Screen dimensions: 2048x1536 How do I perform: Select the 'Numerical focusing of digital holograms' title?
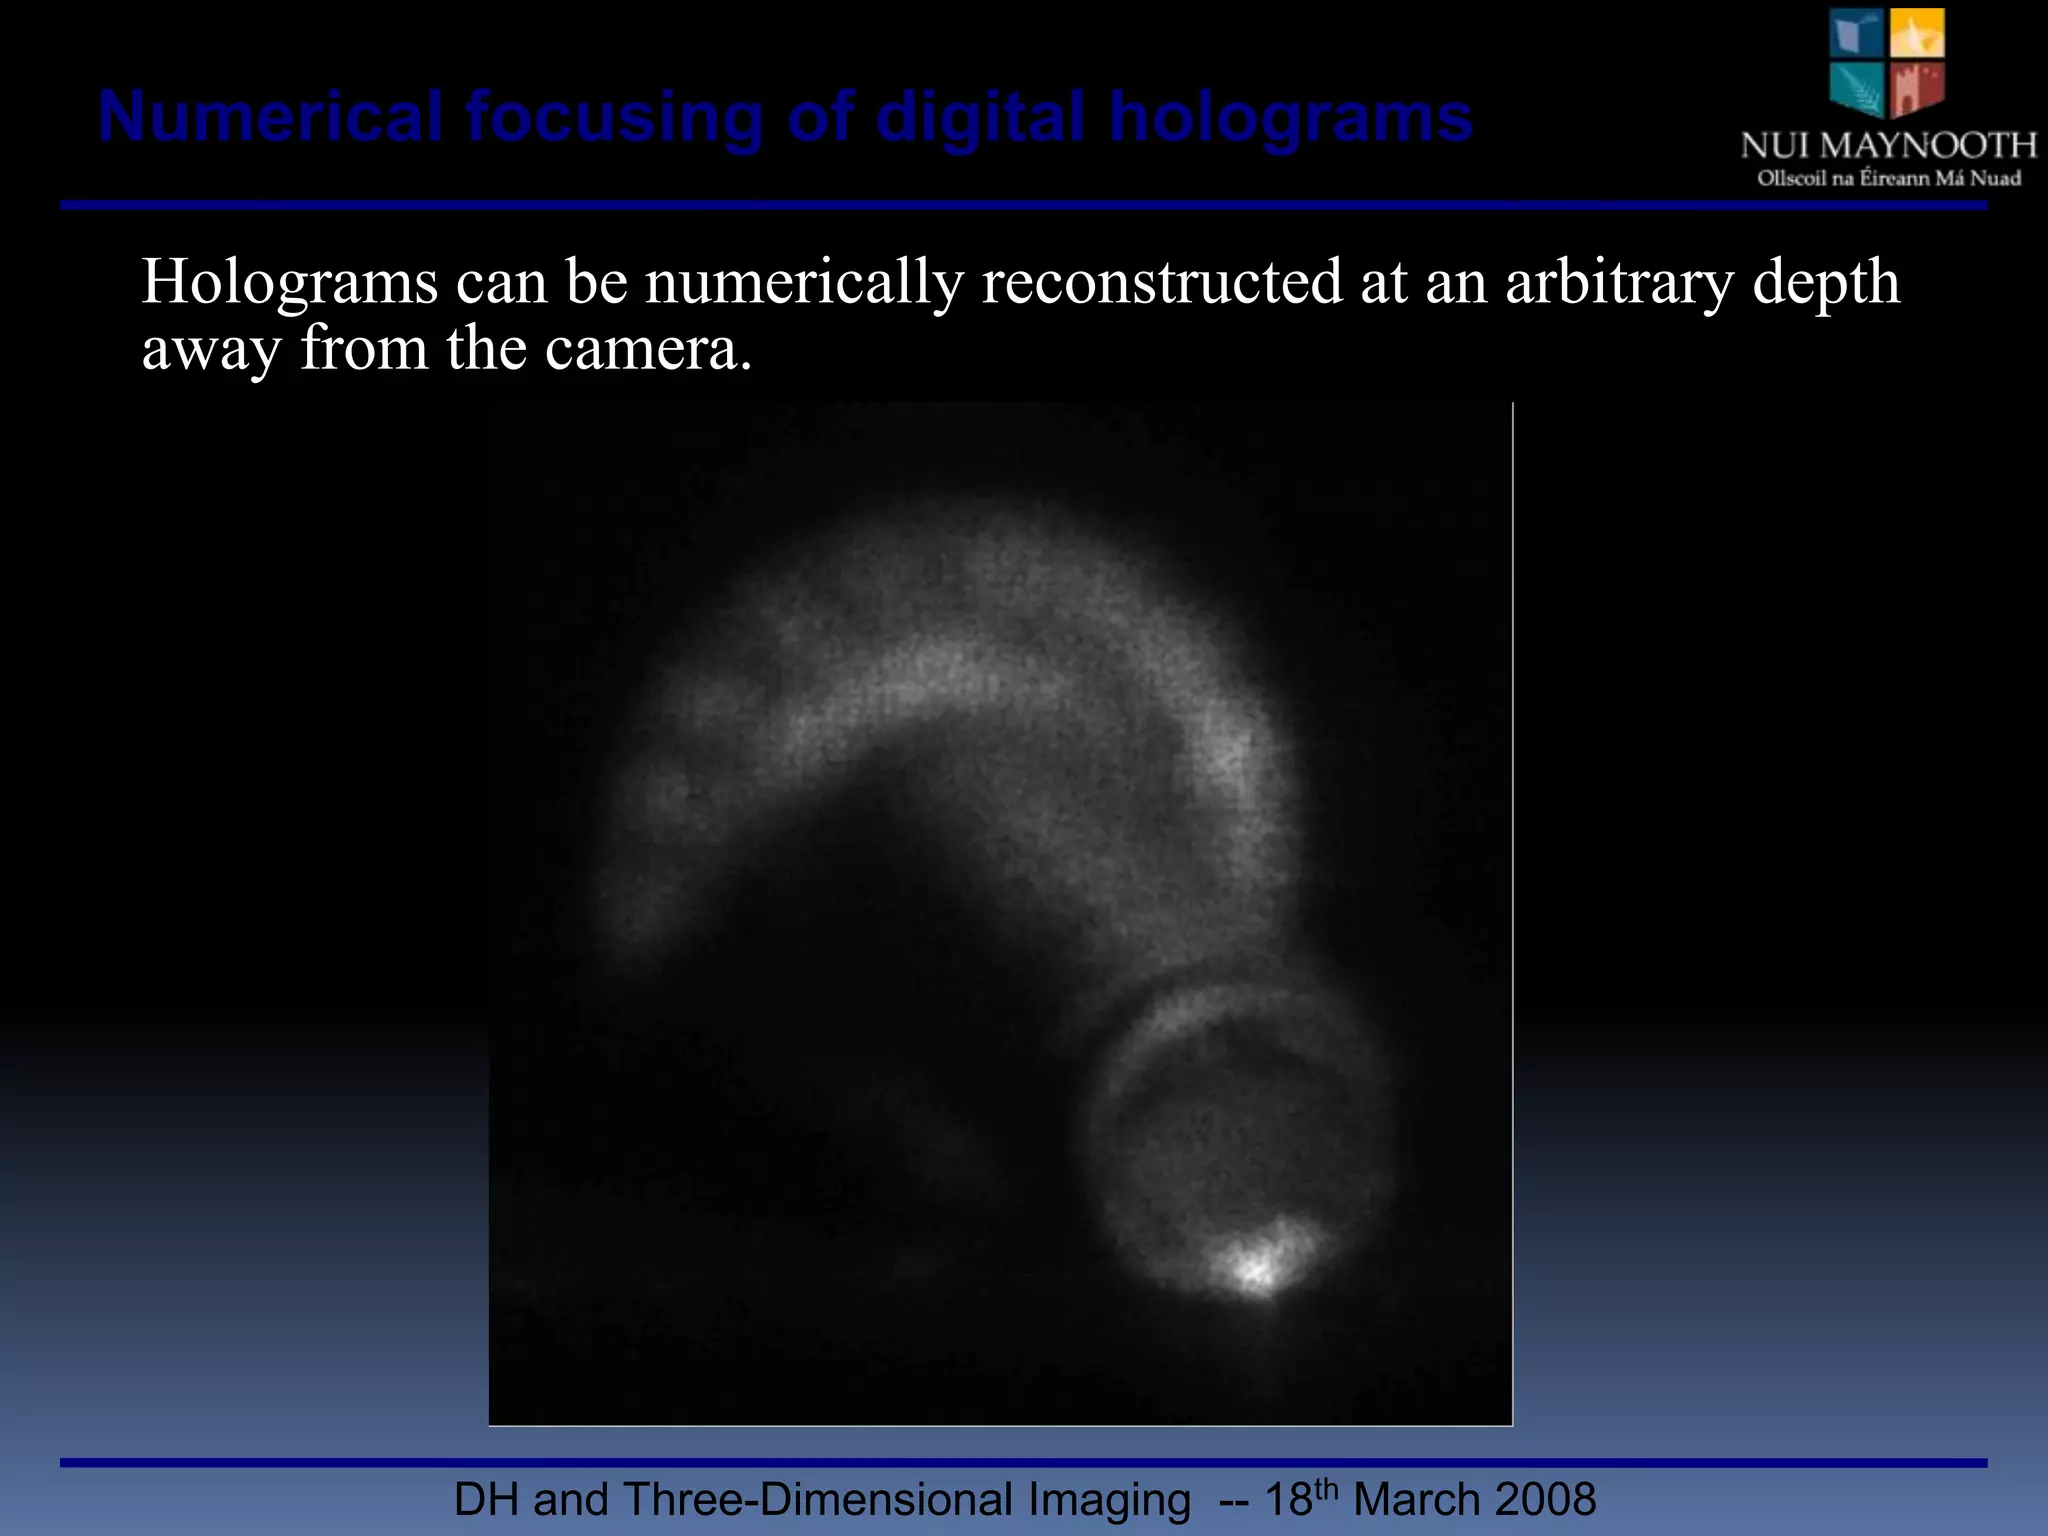[x=785, y=117]
